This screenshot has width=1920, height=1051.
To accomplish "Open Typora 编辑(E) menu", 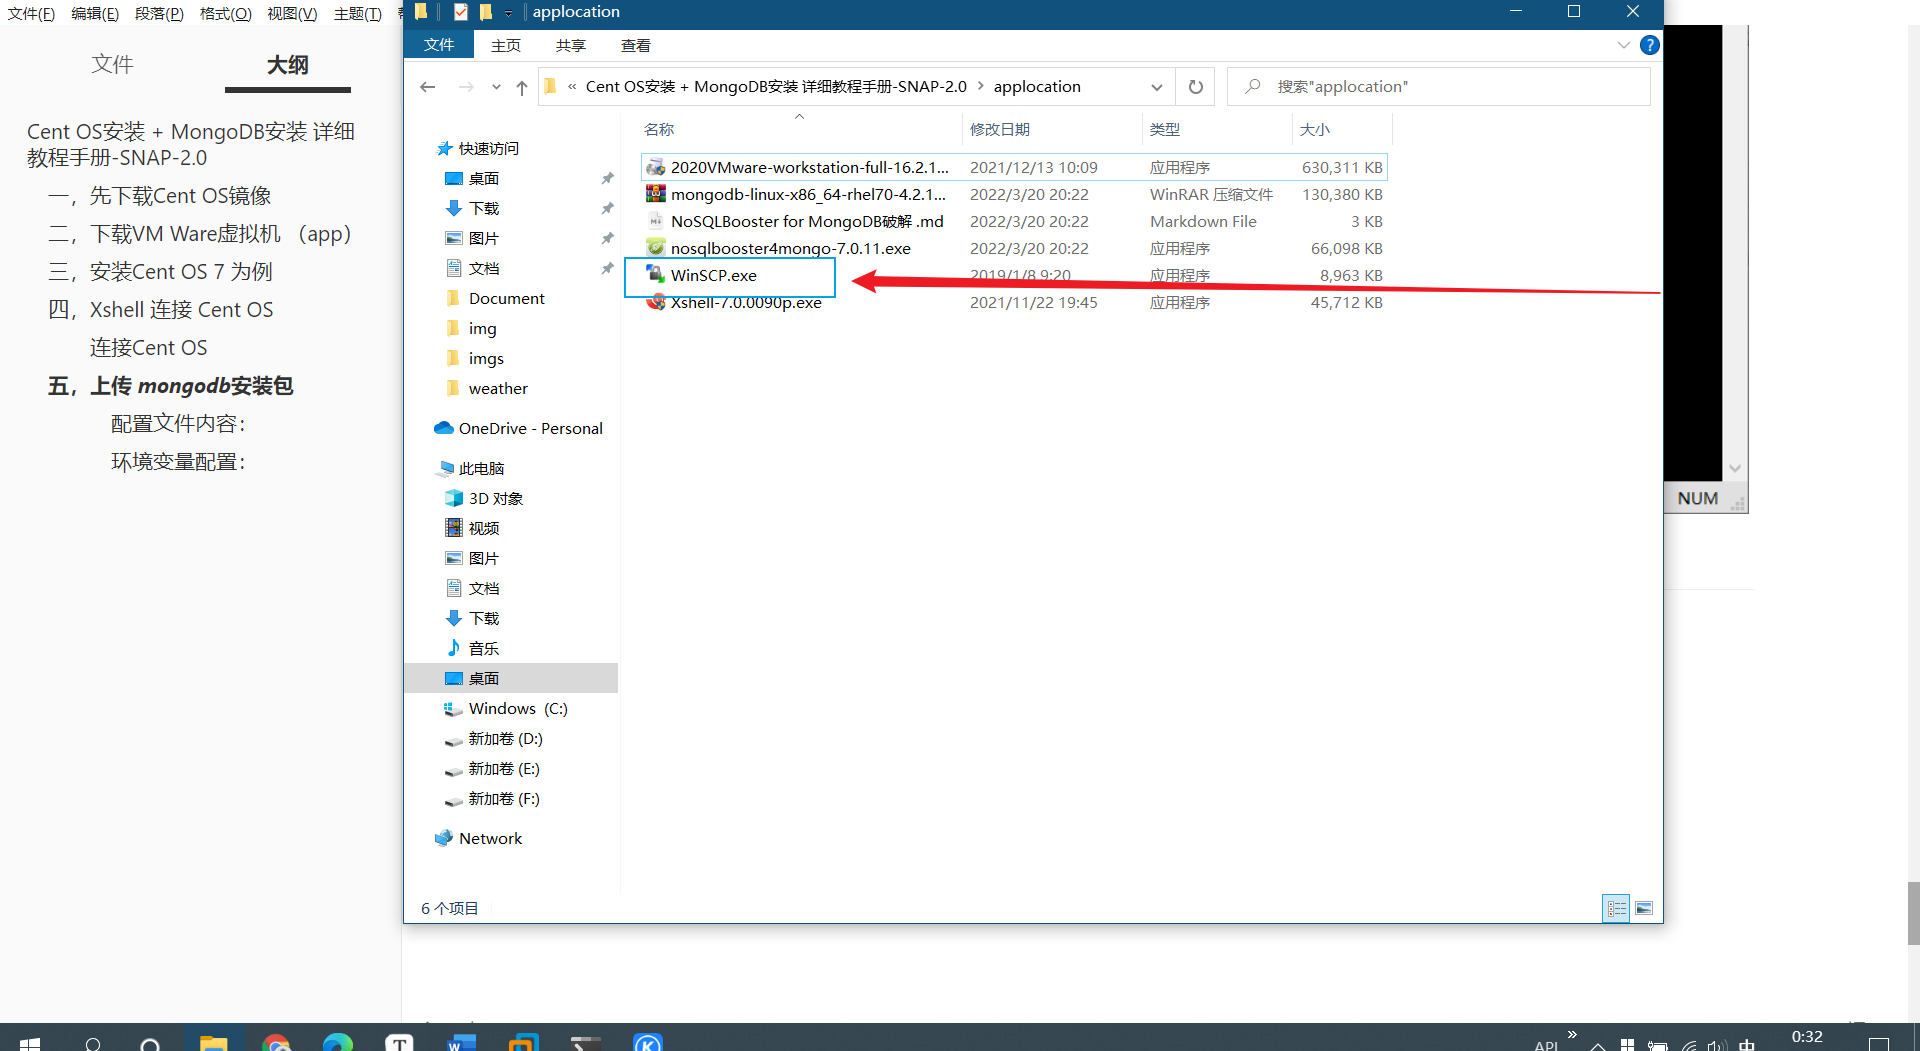I will (x=95, y=13).
